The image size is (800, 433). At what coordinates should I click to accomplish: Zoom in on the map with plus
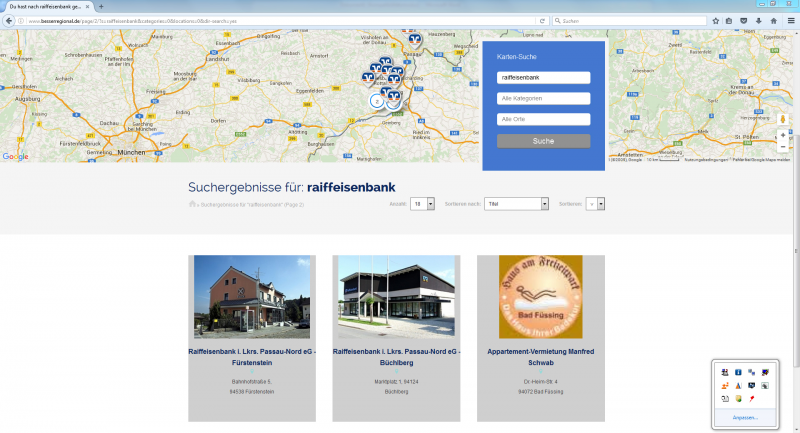tap(782, 135)
